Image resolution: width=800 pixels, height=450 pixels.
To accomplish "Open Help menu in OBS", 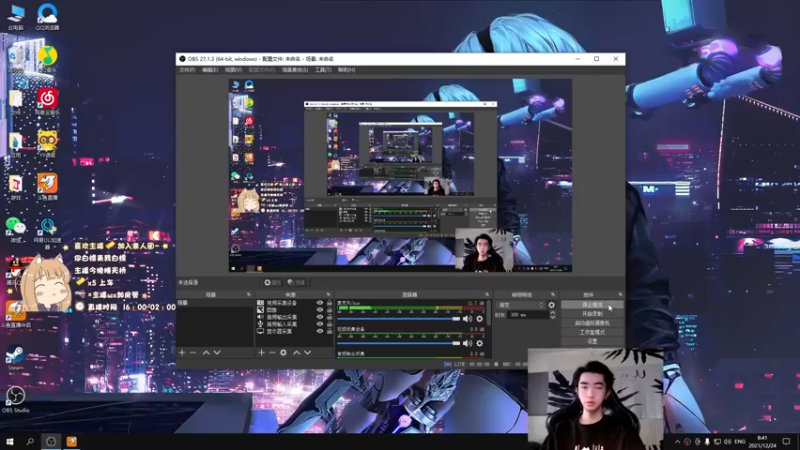I will click(x=346, y=70).
